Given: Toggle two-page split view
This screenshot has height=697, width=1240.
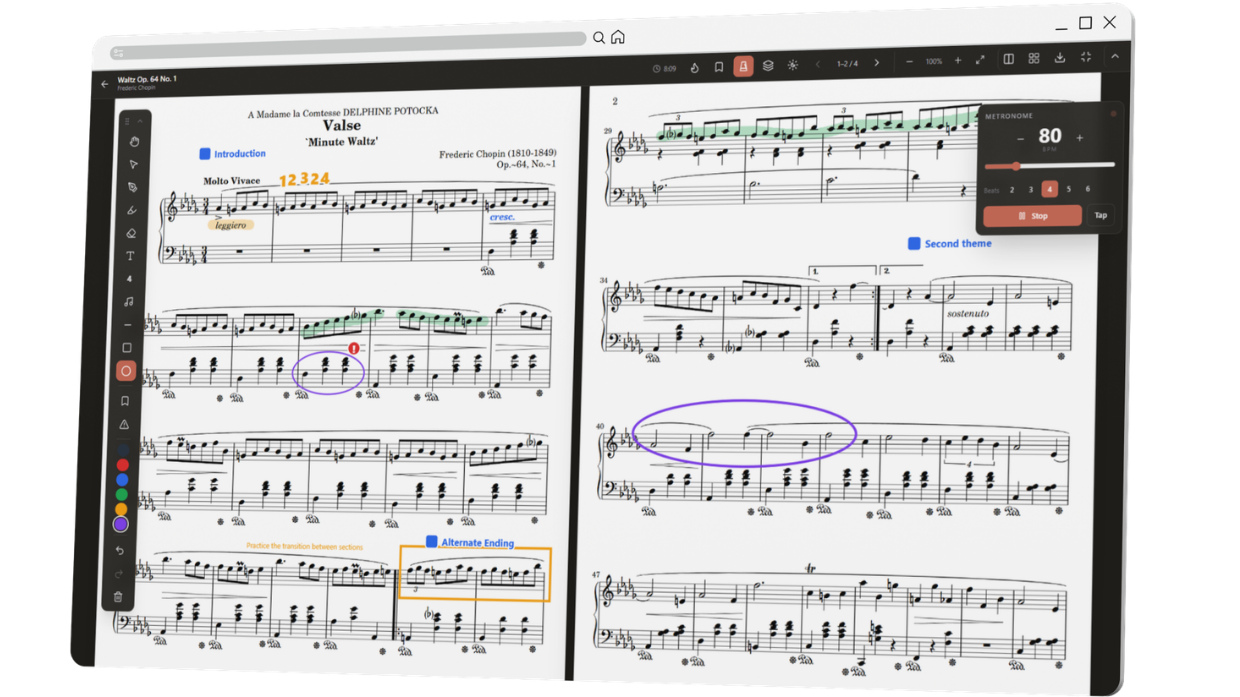Looking at the screenshot, I should [x=1009, y=59].
